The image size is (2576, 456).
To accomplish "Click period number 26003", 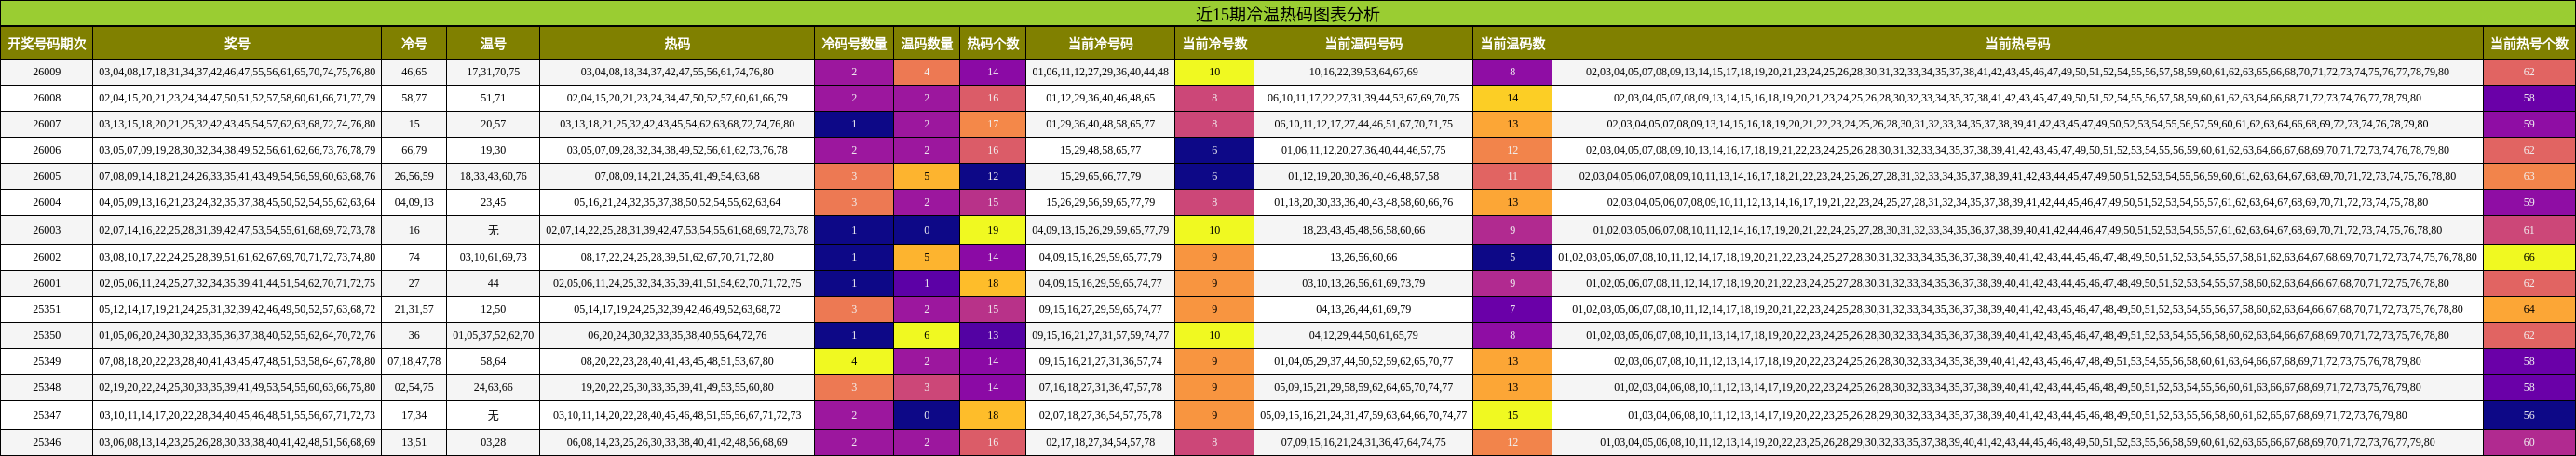I will pyautogui.click(x=46, y=230).
